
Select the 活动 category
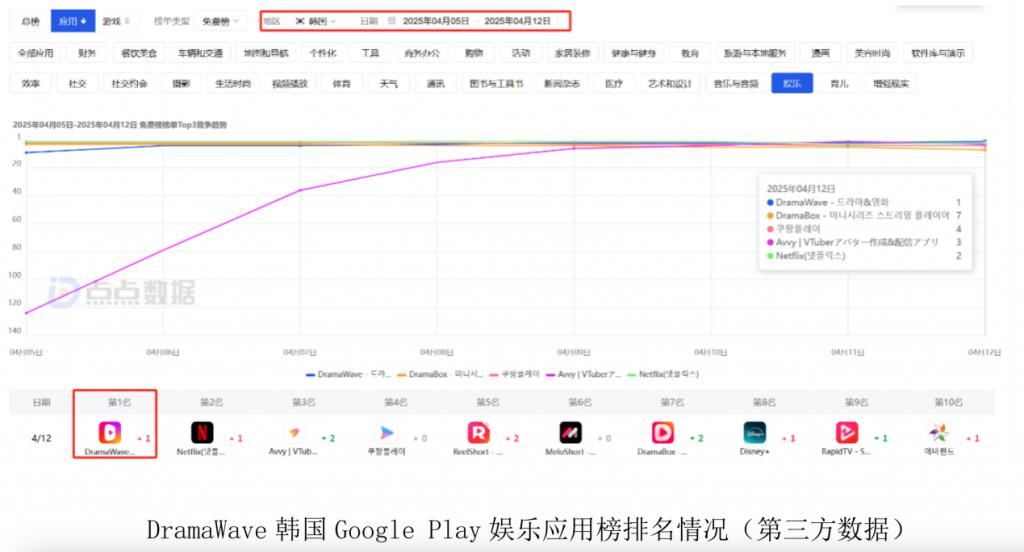coord(520,53)
